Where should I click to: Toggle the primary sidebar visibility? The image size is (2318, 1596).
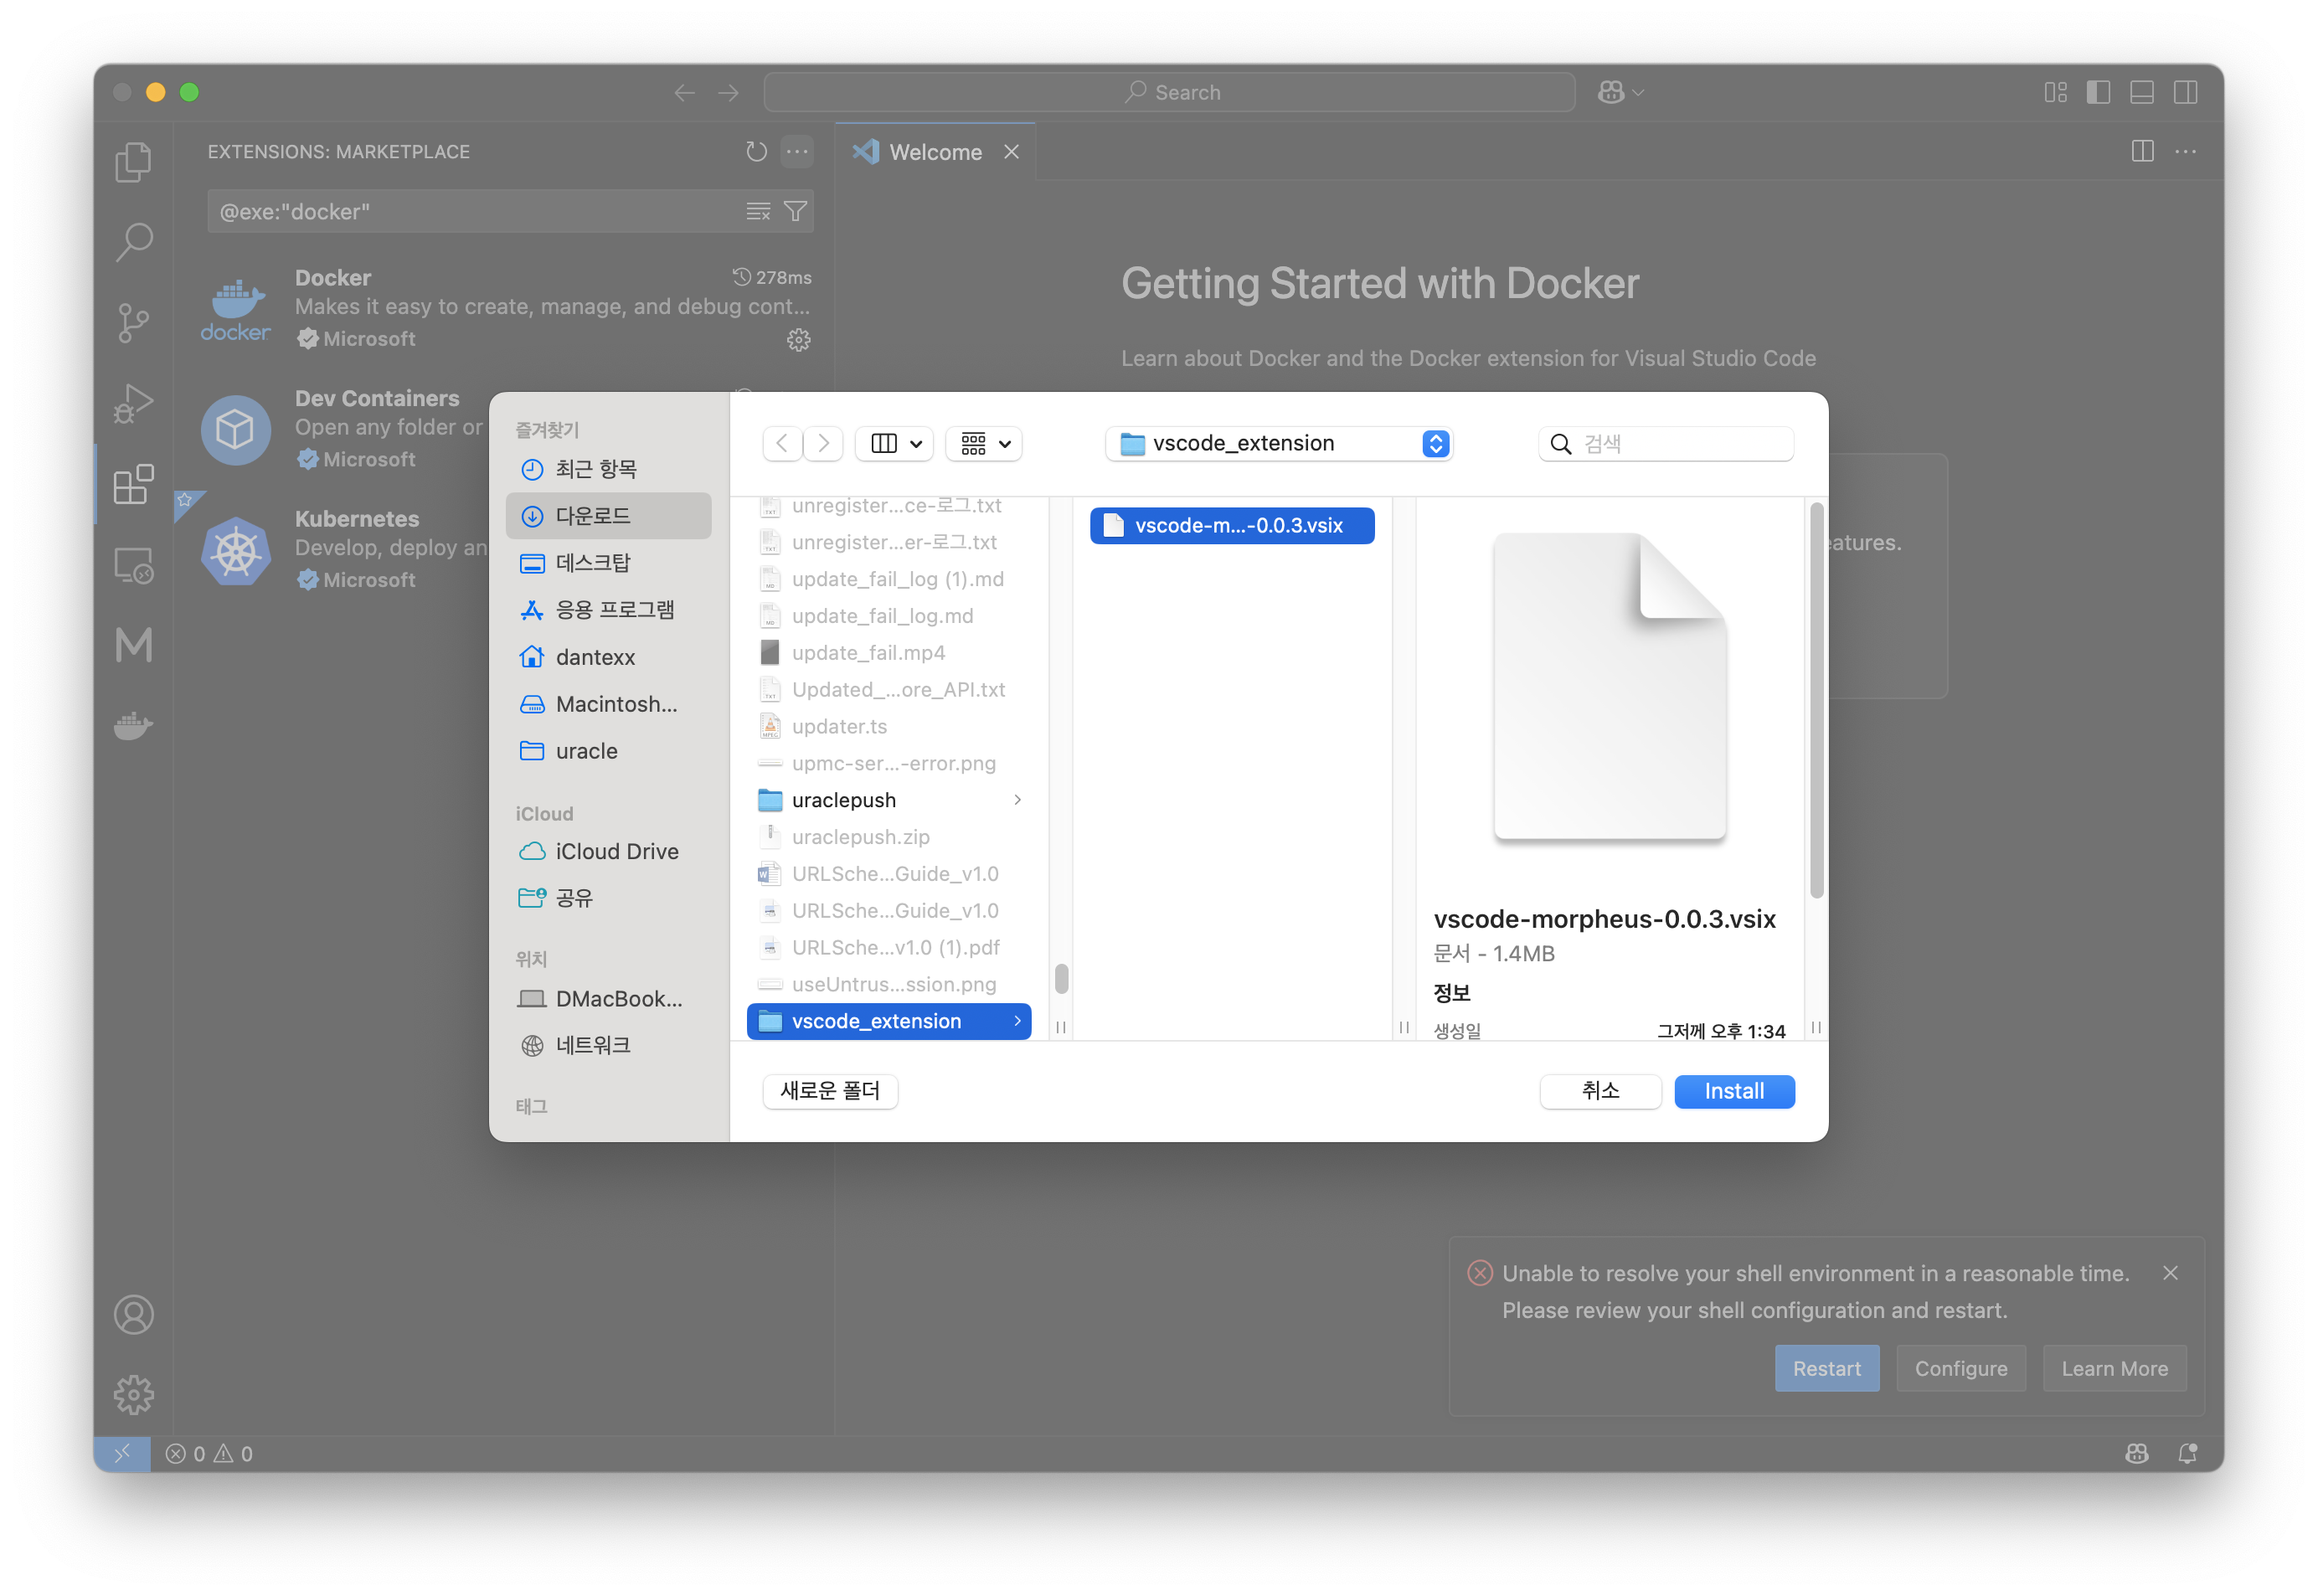tap(2099, 92)
